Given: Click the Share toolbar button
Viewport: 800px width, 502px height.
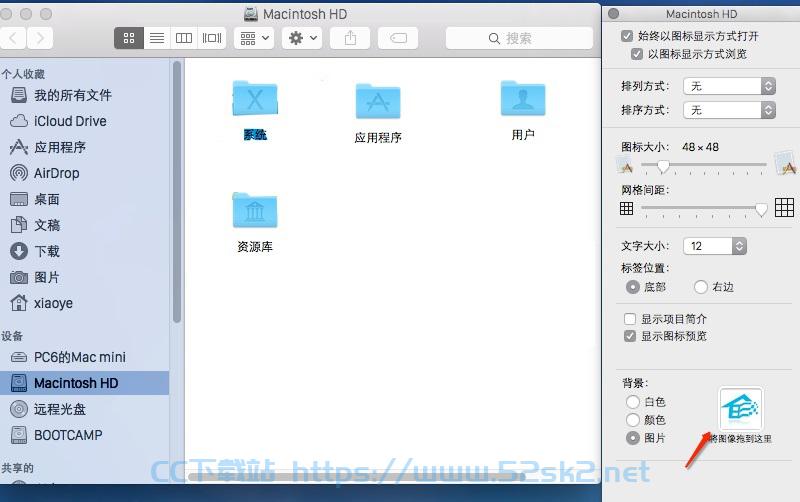Looking at the screenshot, I should (x=350, y=38).
